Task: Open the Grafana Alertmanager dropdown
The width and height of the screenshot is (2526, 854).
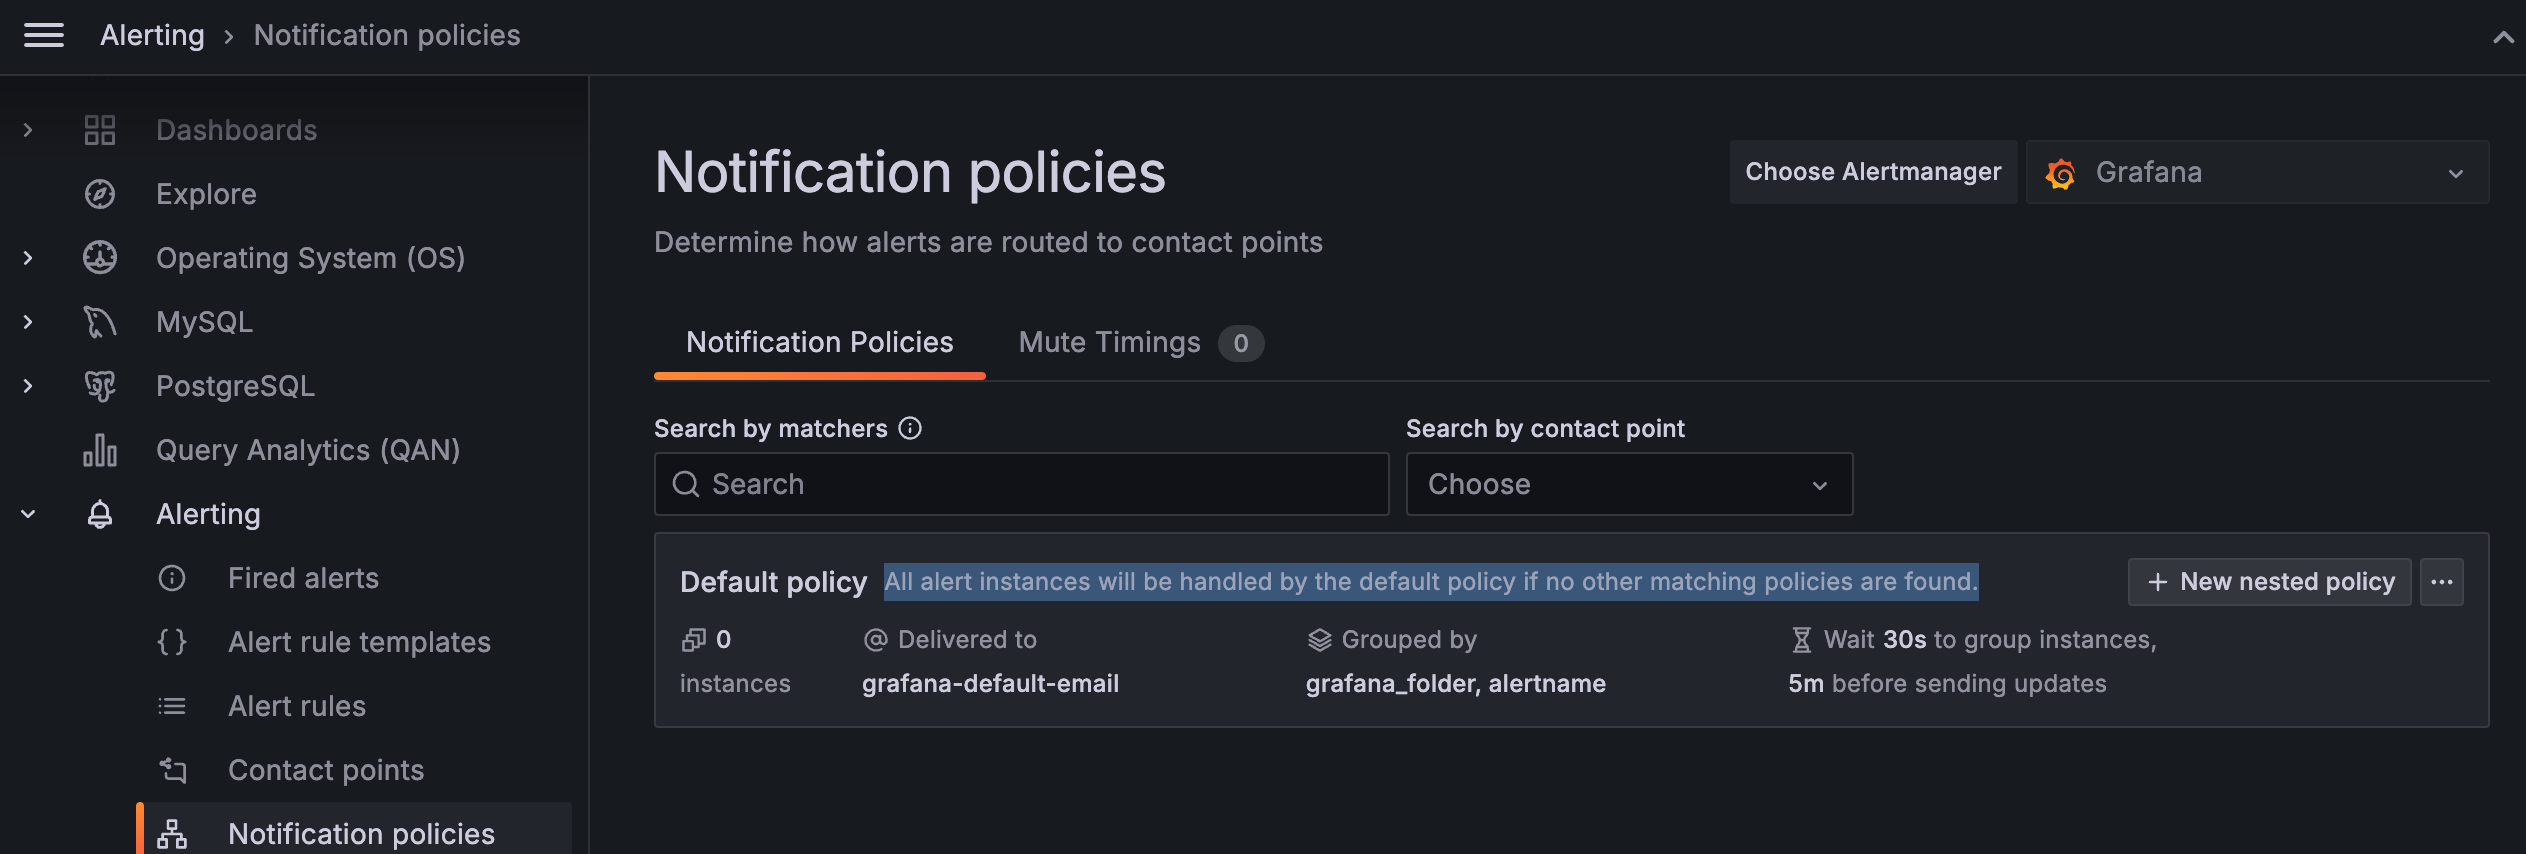Action: tap(2256, 173)
